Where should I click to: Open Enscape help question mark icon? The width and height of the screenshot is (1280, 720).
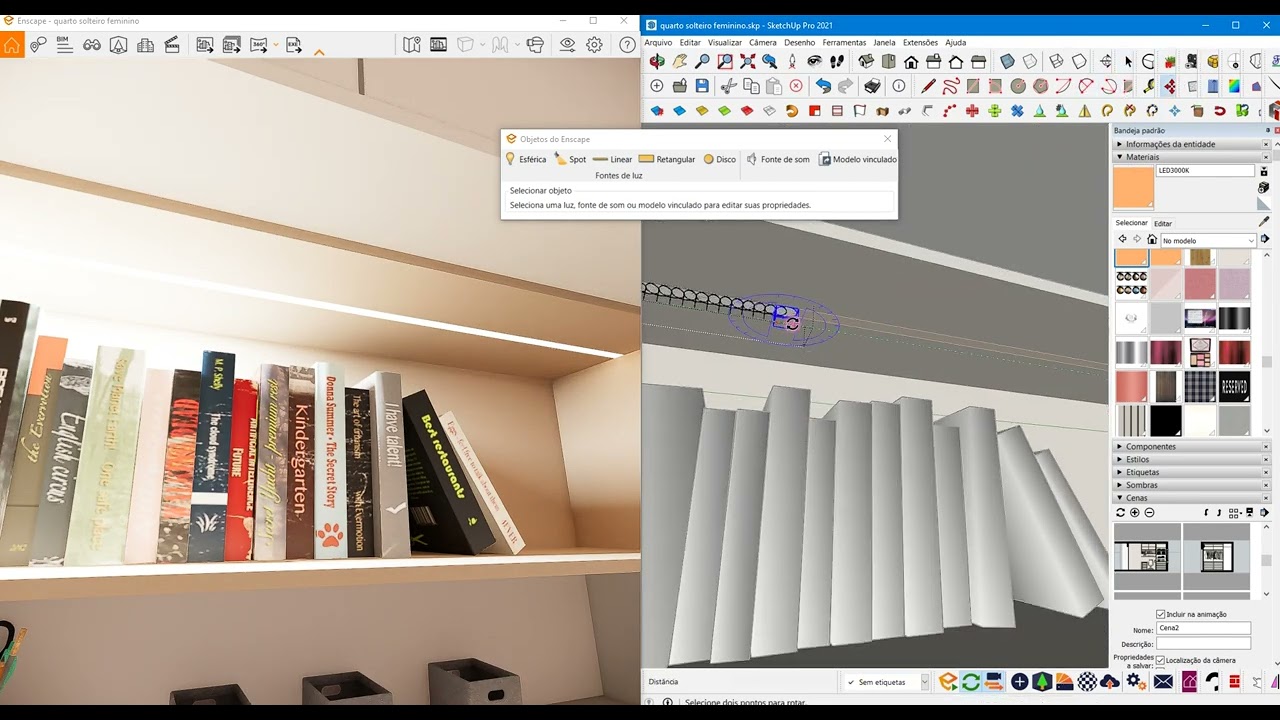[x=627, y=44]
